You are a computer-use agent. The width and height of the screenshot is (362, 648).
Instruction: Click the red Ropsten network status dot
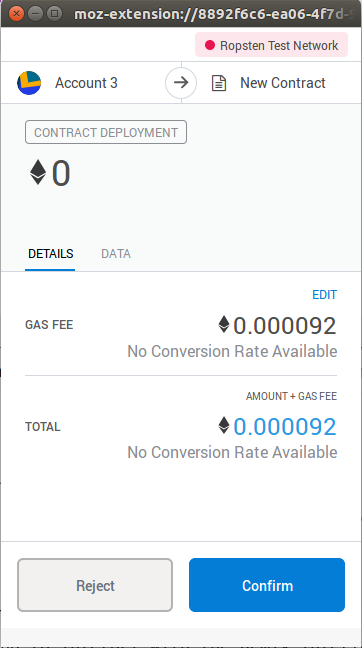click(x=210, y=45)
